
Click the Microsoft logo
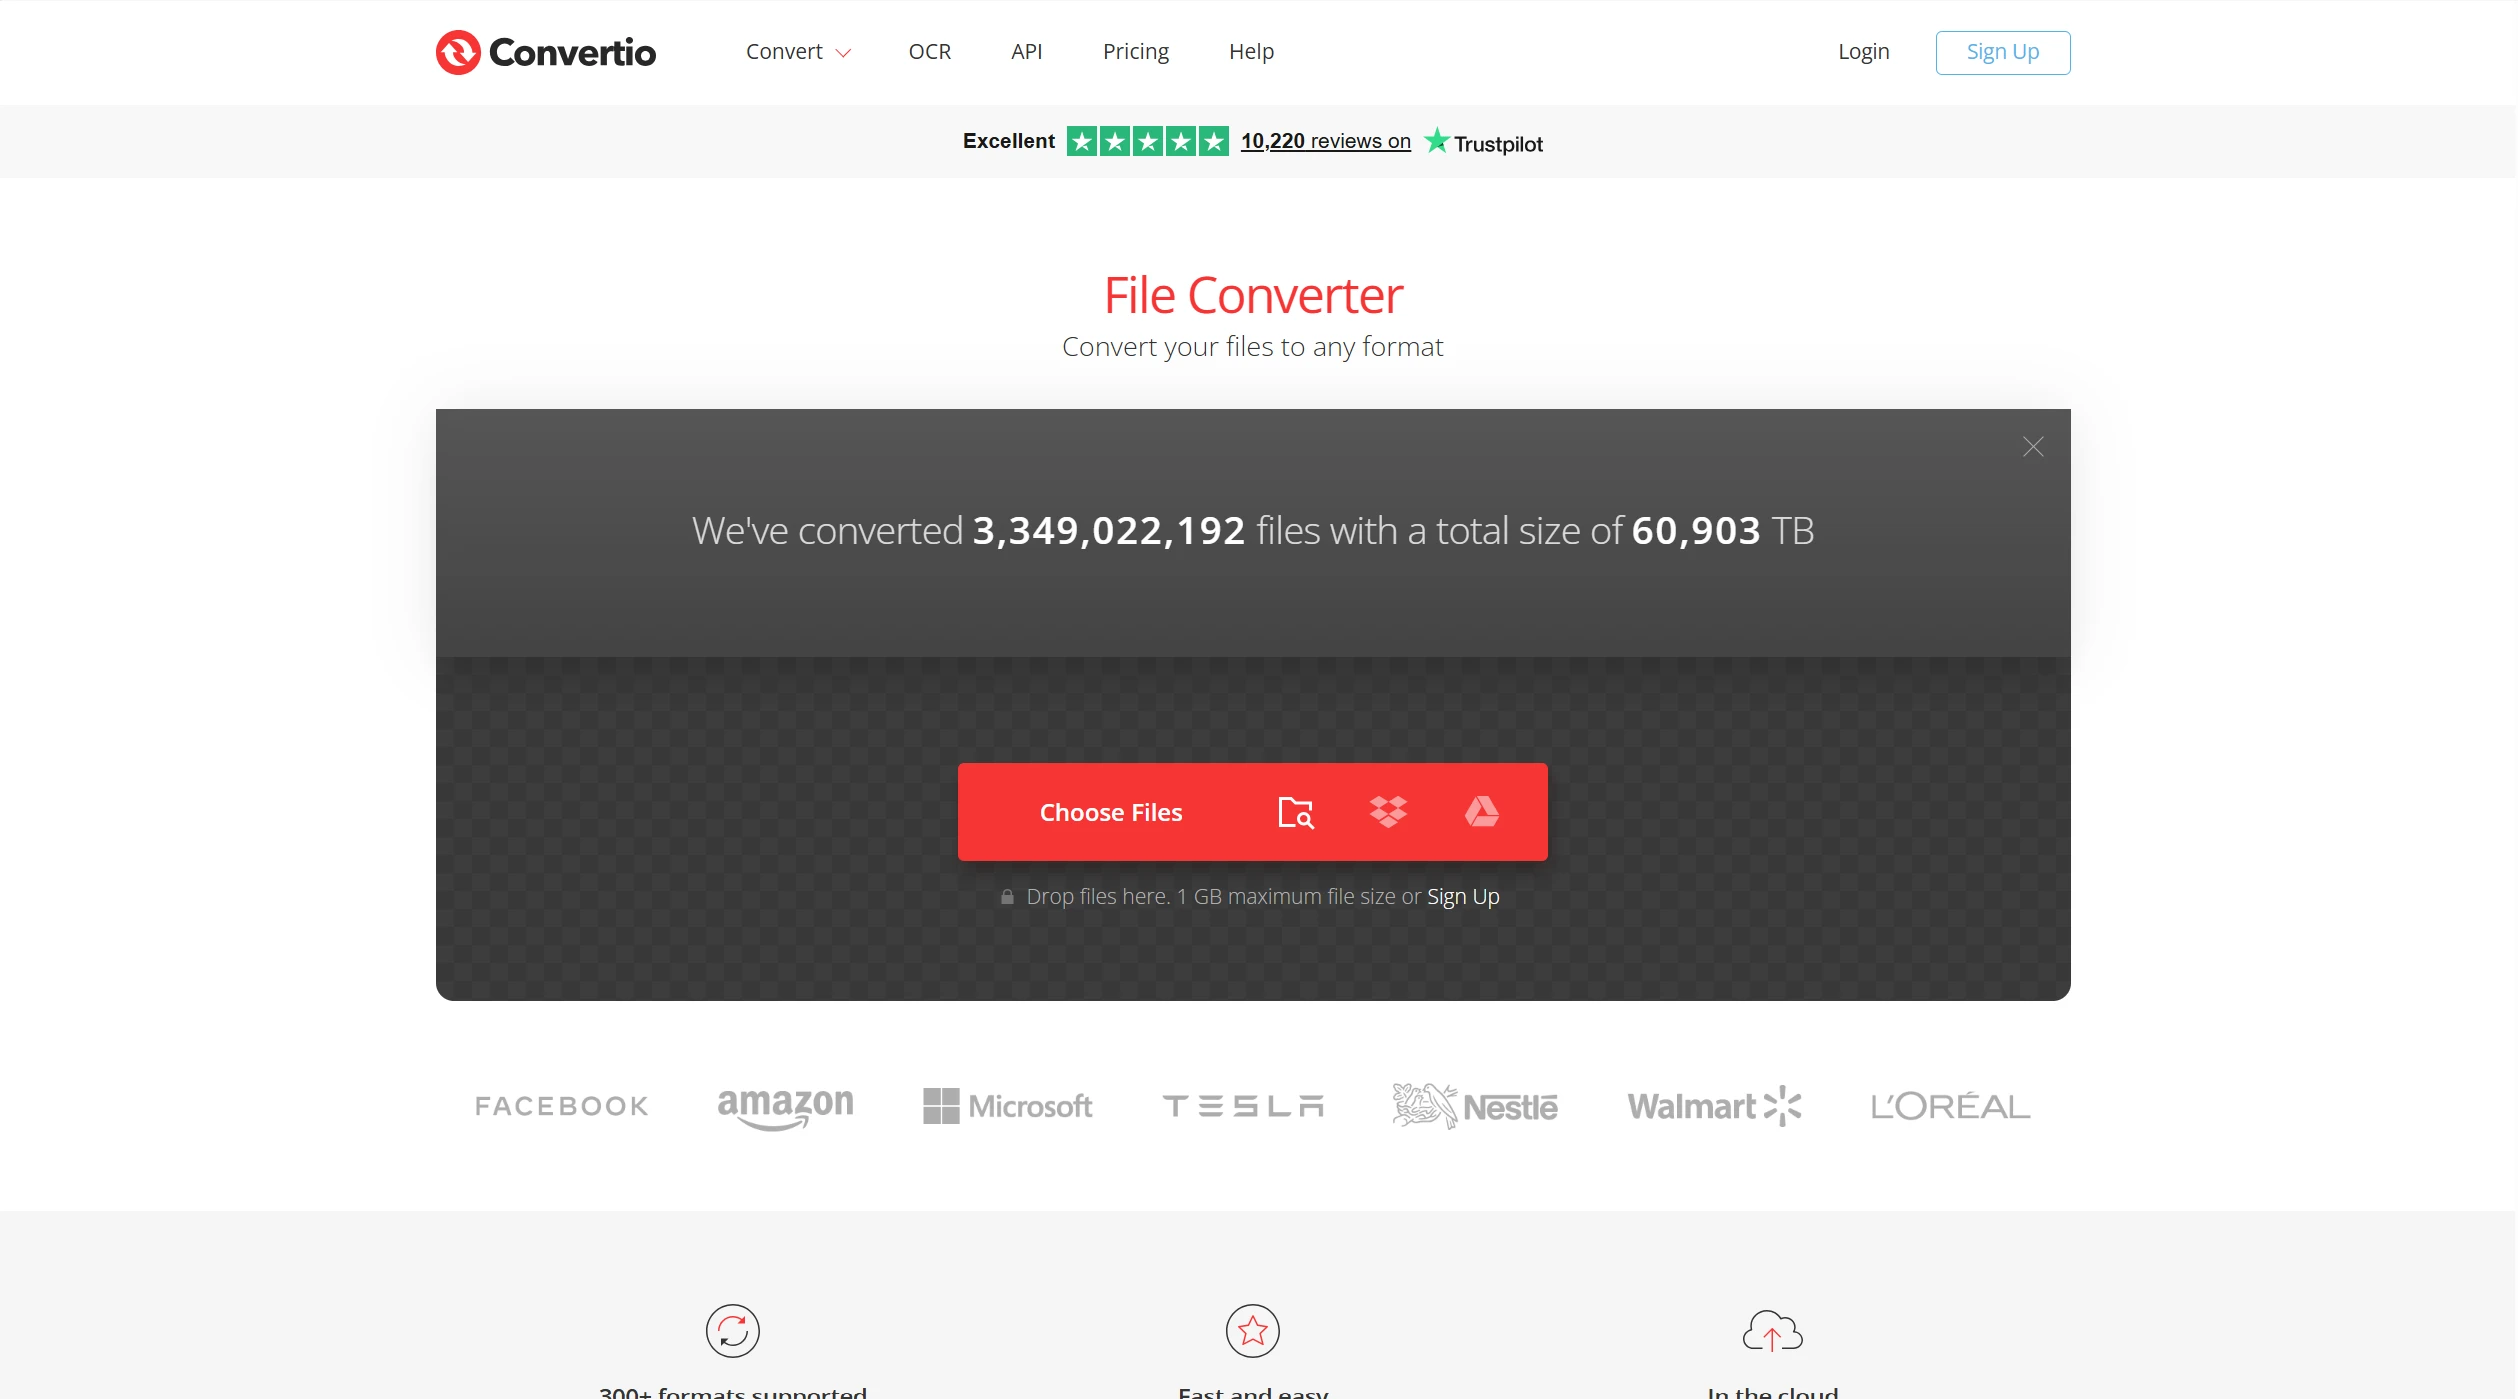[x=1007, y=1106]
